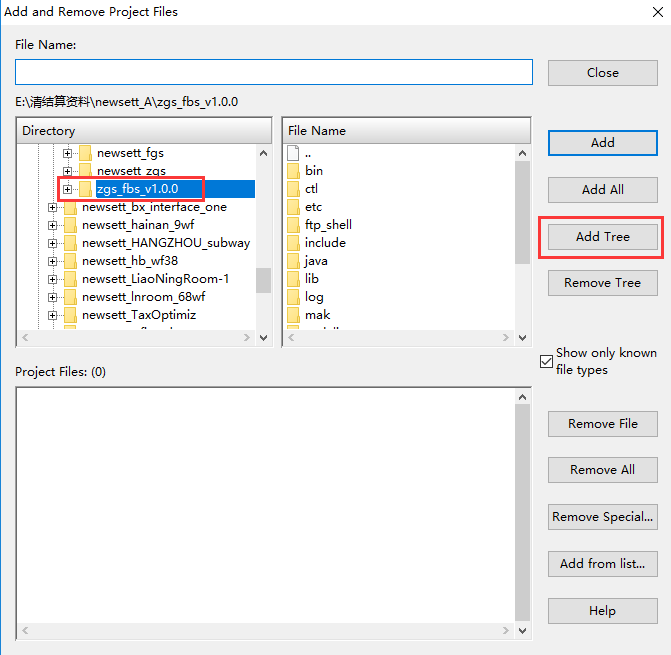The width and height of the screenshot is (671, 655).
Task: Click the Close button
Action: tap(603, 73)
